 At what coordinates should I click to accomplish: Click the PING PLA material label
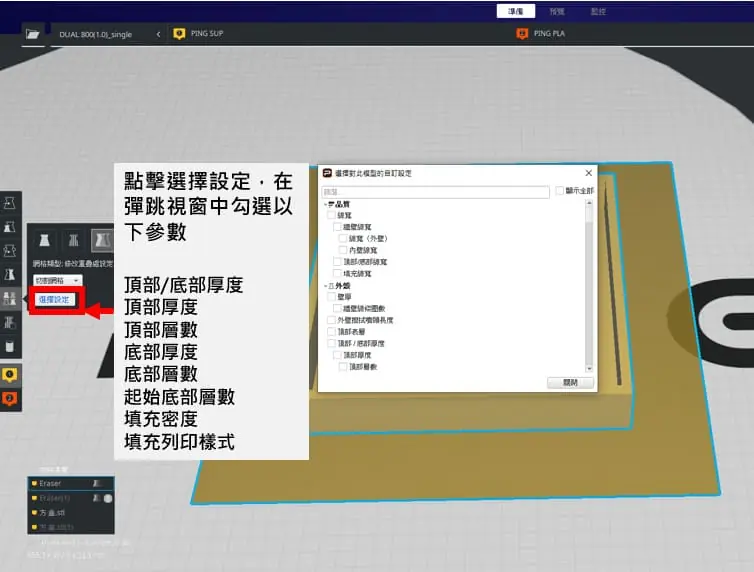coord(549,33)
